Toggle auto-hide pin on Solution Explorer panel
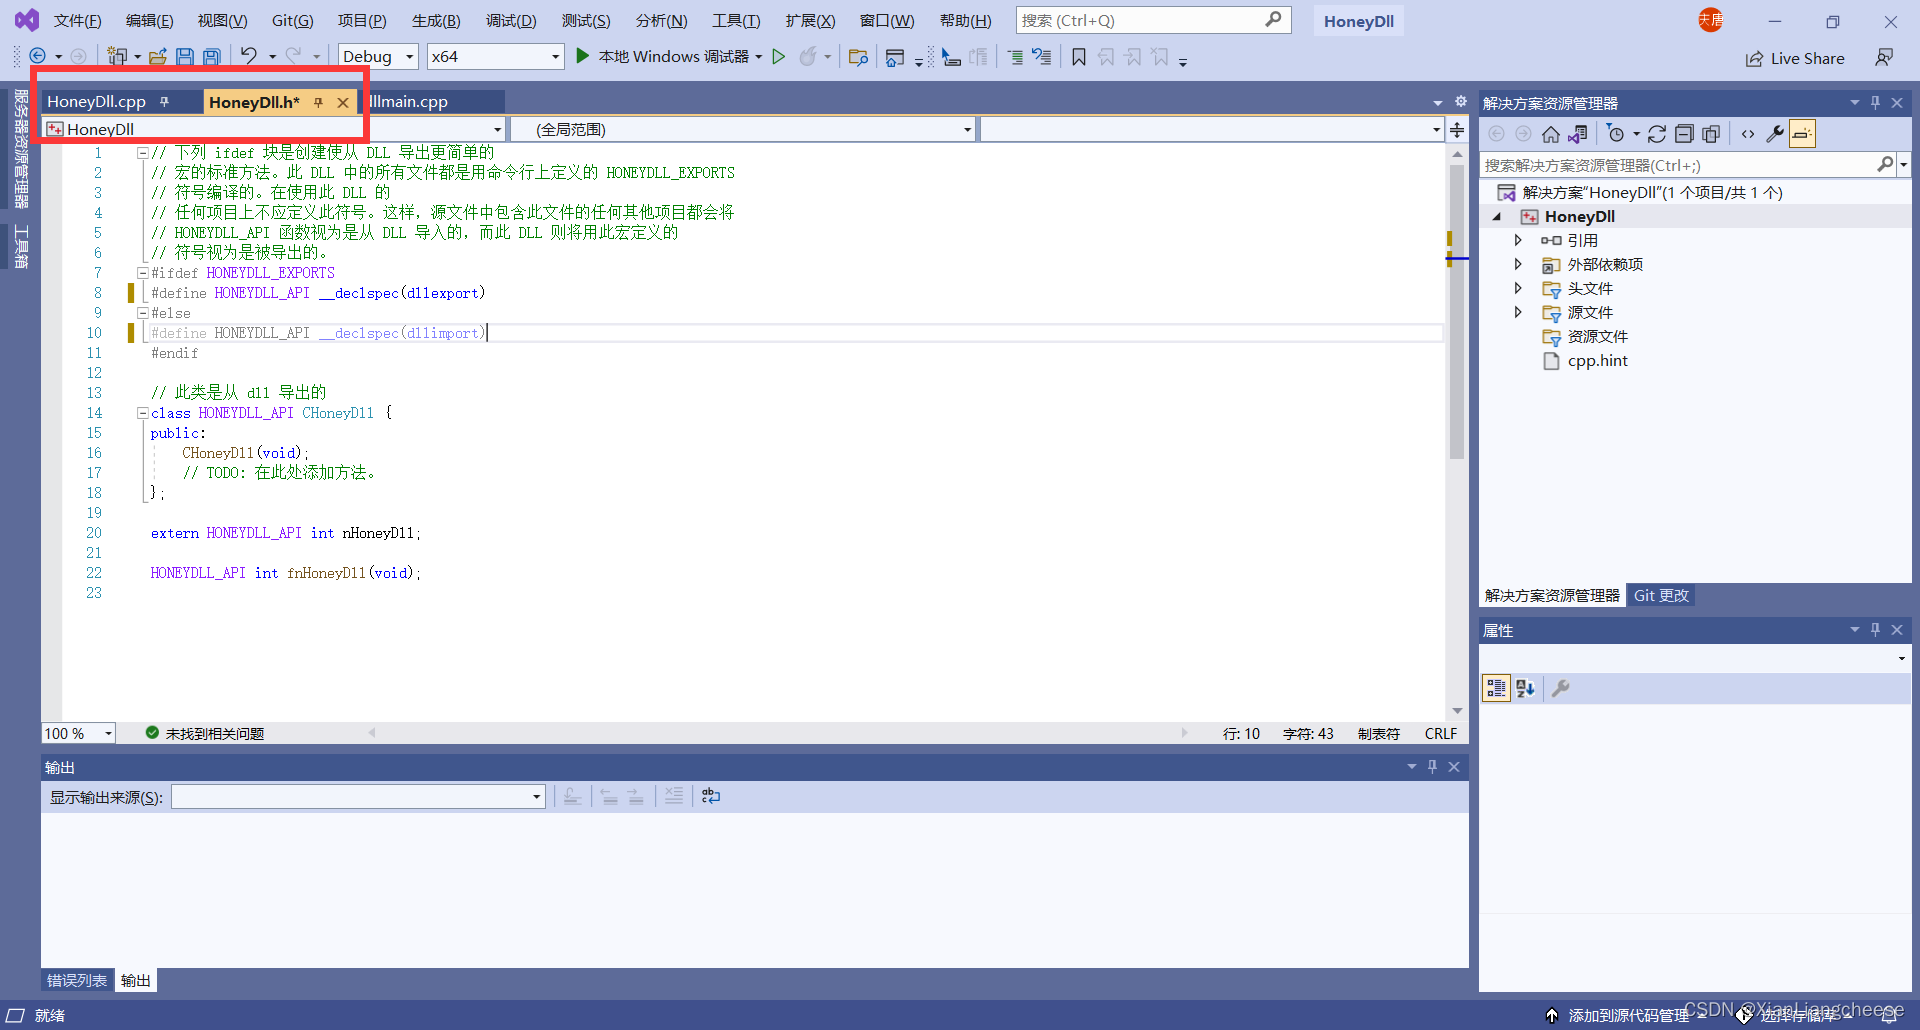 click(x=1875, y=102)
